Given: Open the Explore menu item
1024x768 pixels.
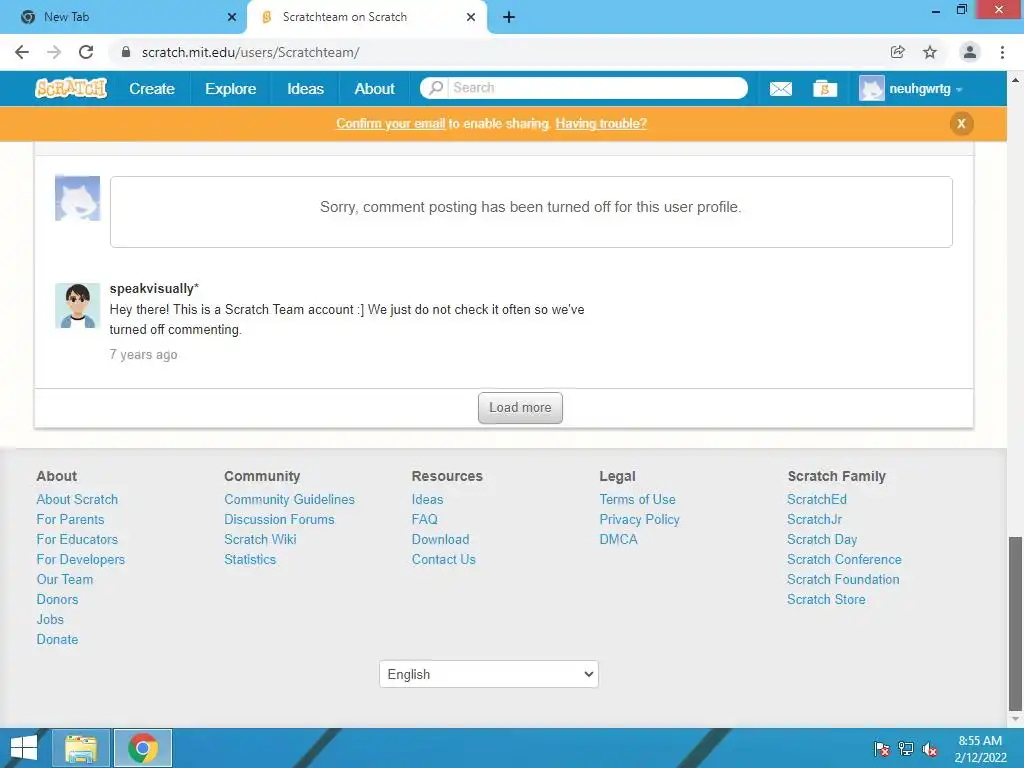Looking at the screenshot, I should click(x=231, y=89).
